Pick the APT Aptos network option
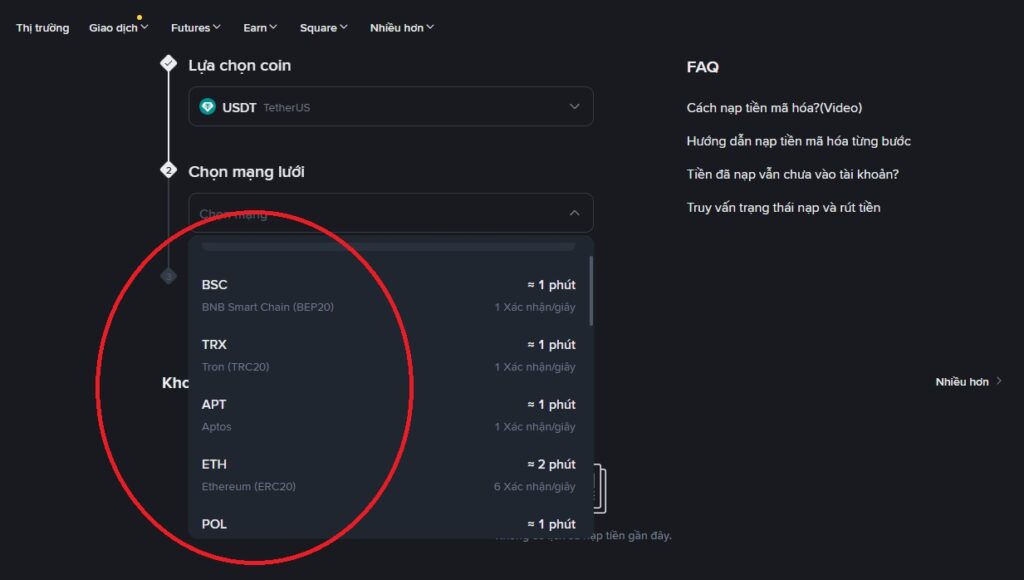The height and width of the screenshot is (580, 1024). pyautogui.click(x=389, y=415)
